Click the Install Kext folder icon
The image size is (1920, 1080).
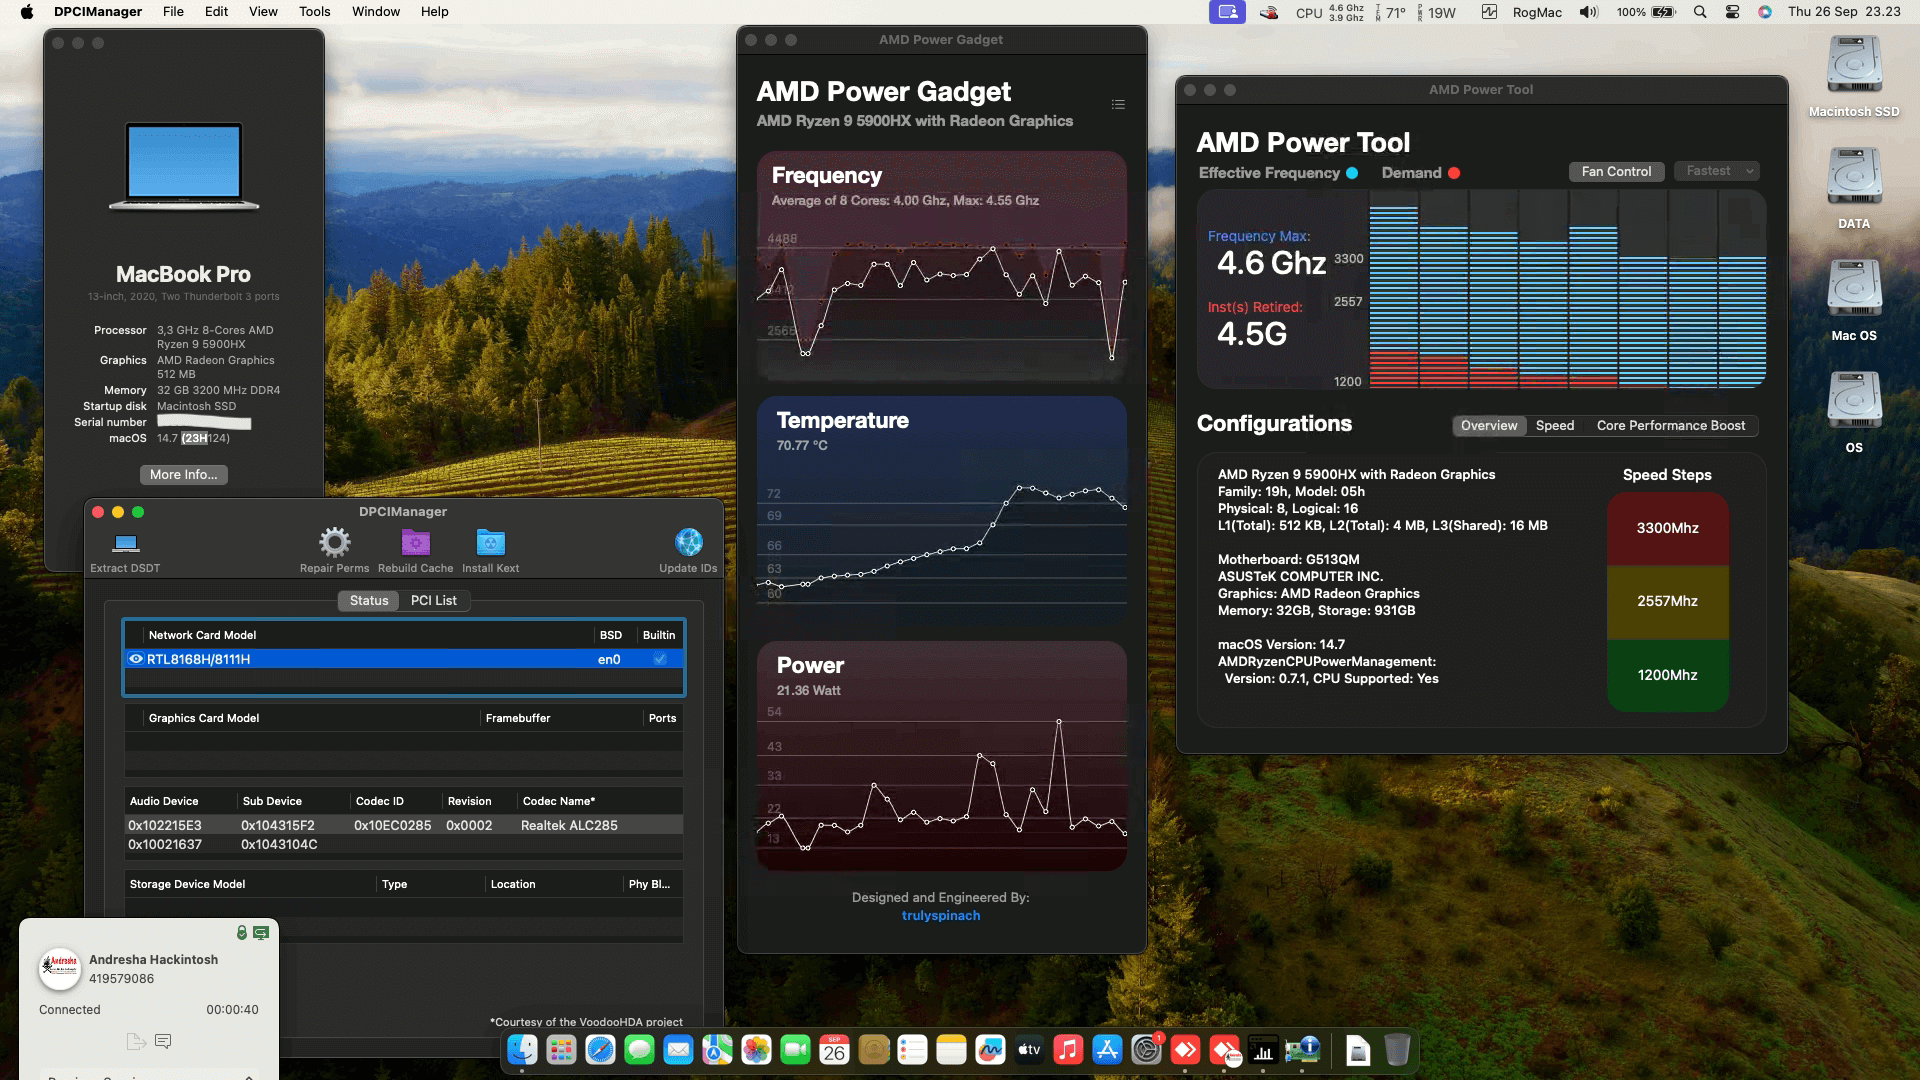(x=490, y=543)
